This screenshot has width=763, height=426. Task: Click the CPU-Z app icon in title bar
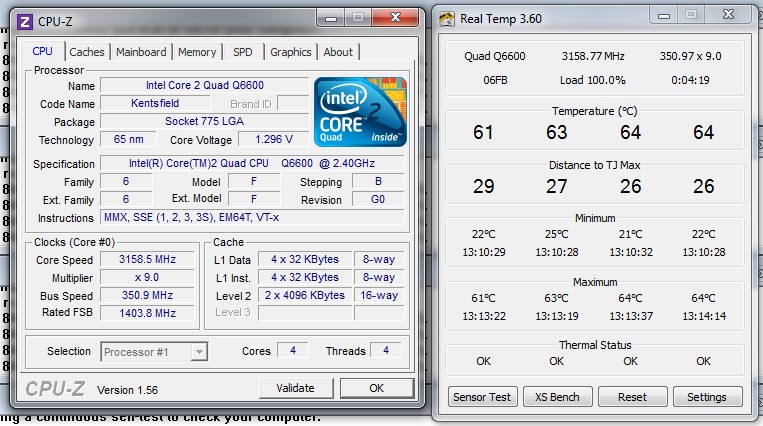click(25, 22)
